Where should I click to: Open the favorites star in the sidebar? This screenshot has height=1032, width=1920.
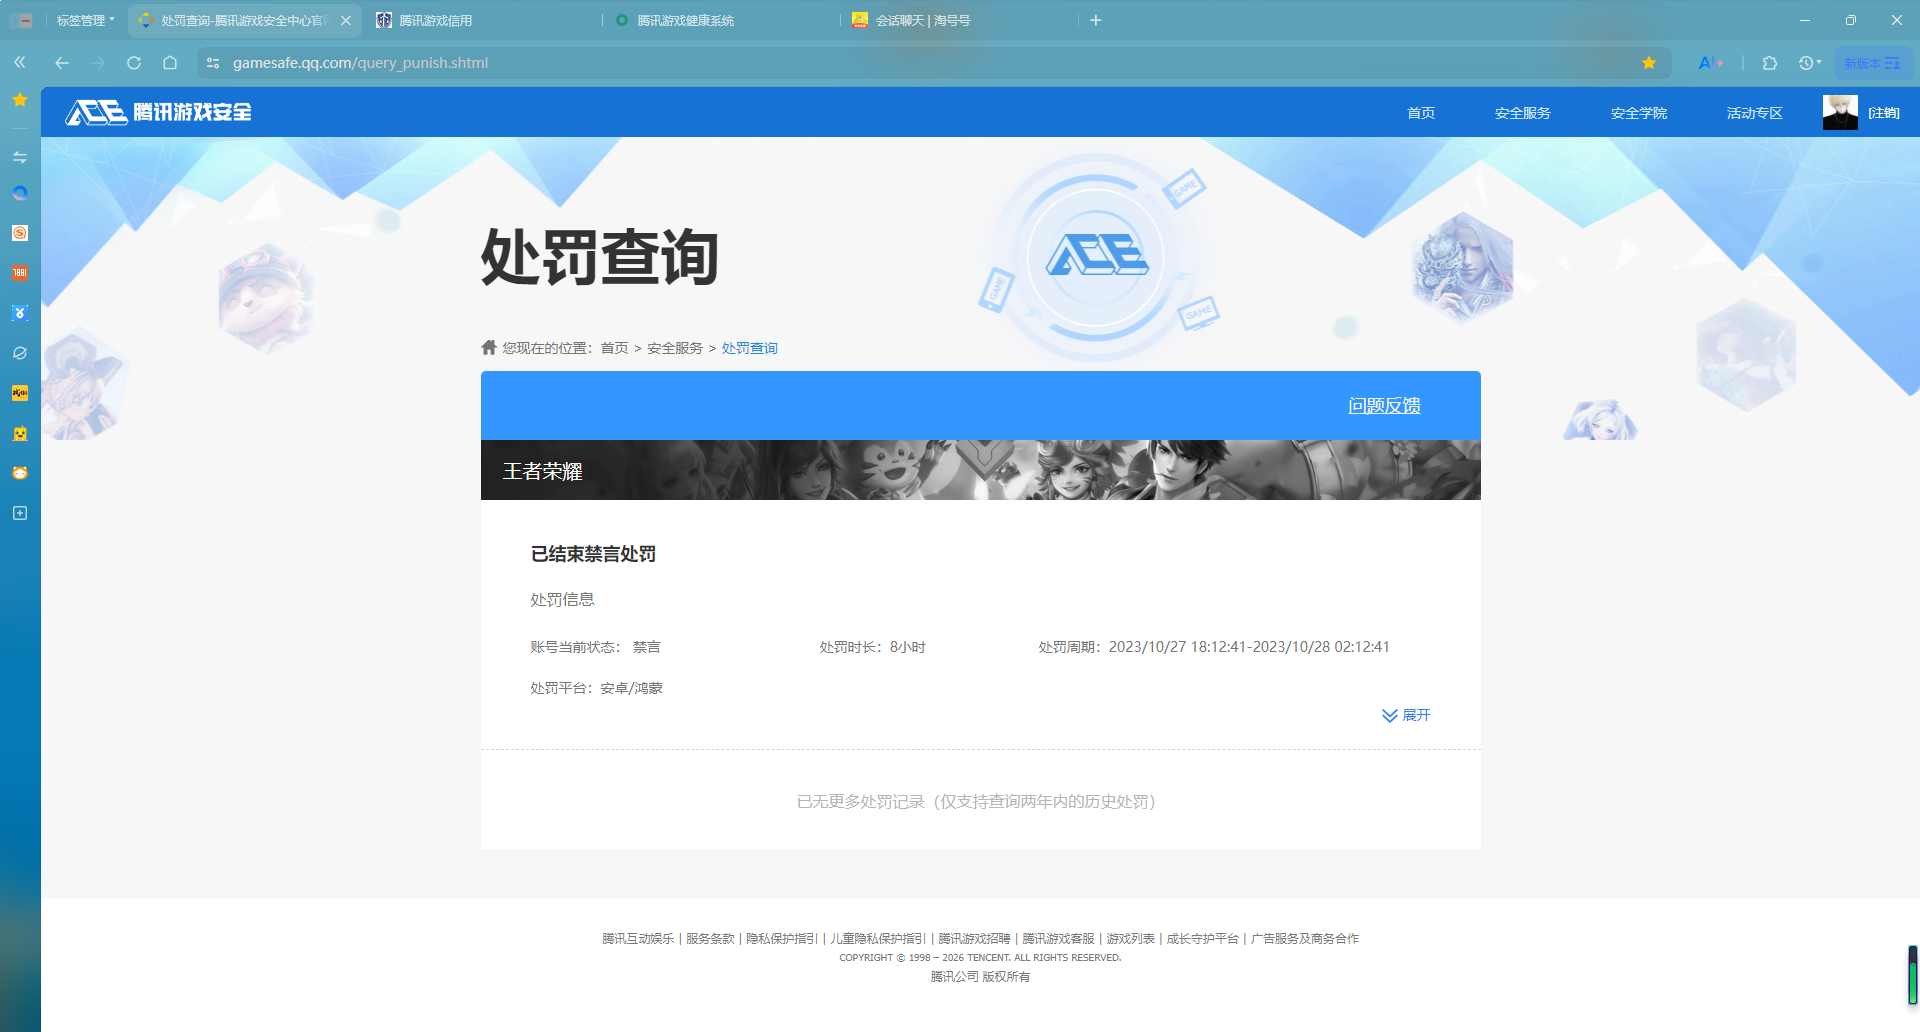pos(20,100)
